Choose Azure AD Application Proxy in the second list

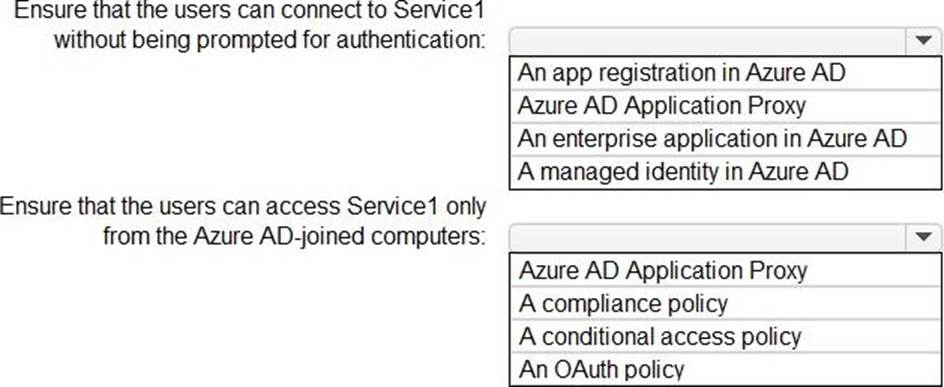(x=725, y=271)
